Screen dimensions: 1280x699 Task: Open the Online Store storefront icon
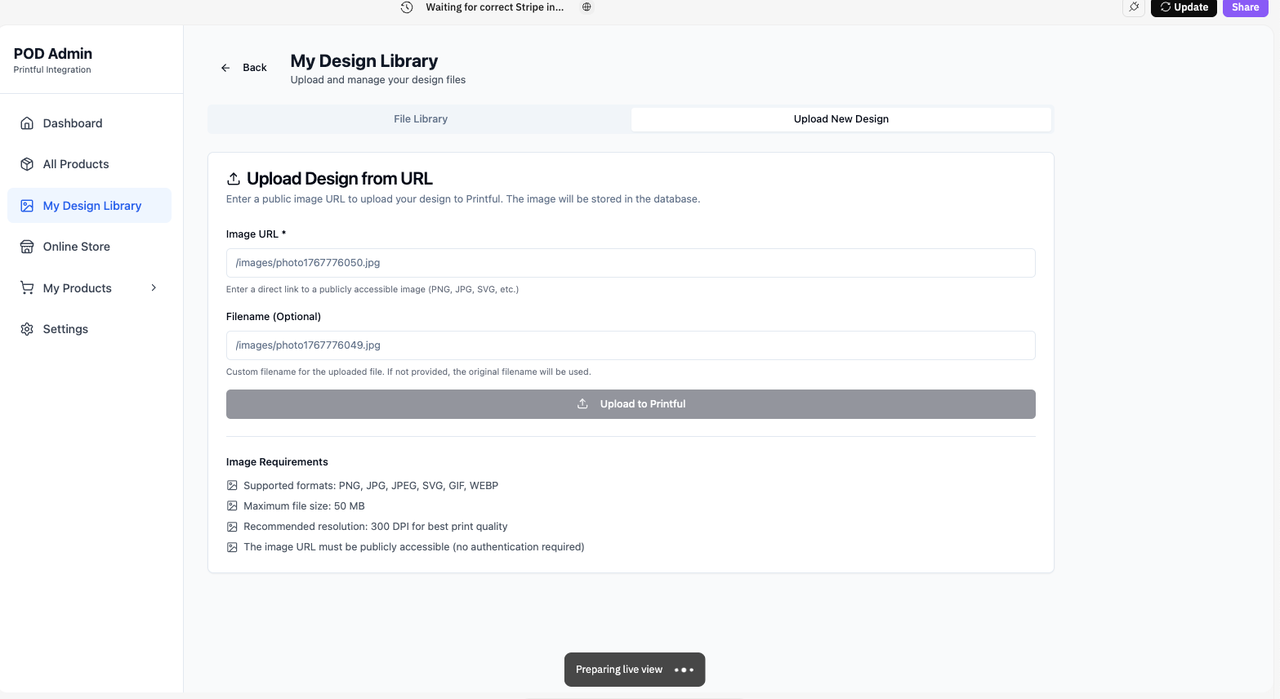tap(26, 246)
